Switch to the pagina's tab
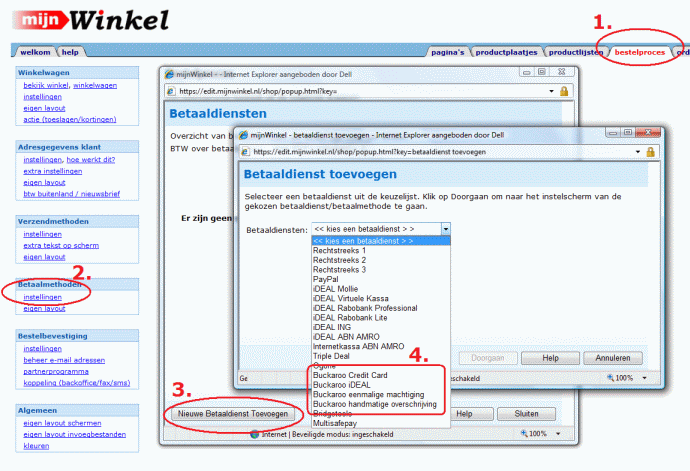This screenshot has width=690, height=471. pyautogui.click(x=448, y=52)
